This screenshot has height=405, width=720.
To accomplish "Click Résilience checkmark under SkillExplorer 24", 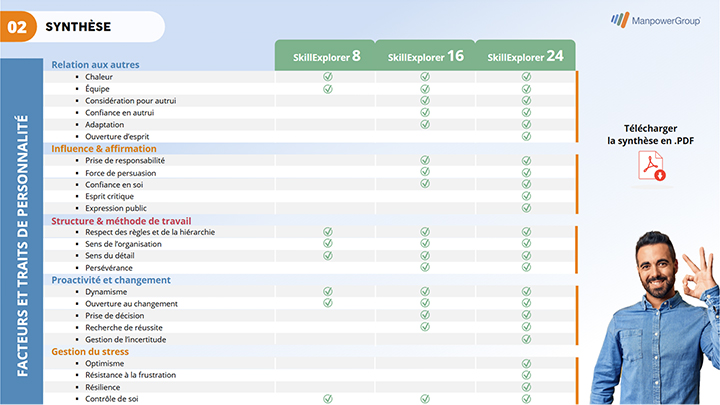I will pyautogui.click(x=526, y=387).
